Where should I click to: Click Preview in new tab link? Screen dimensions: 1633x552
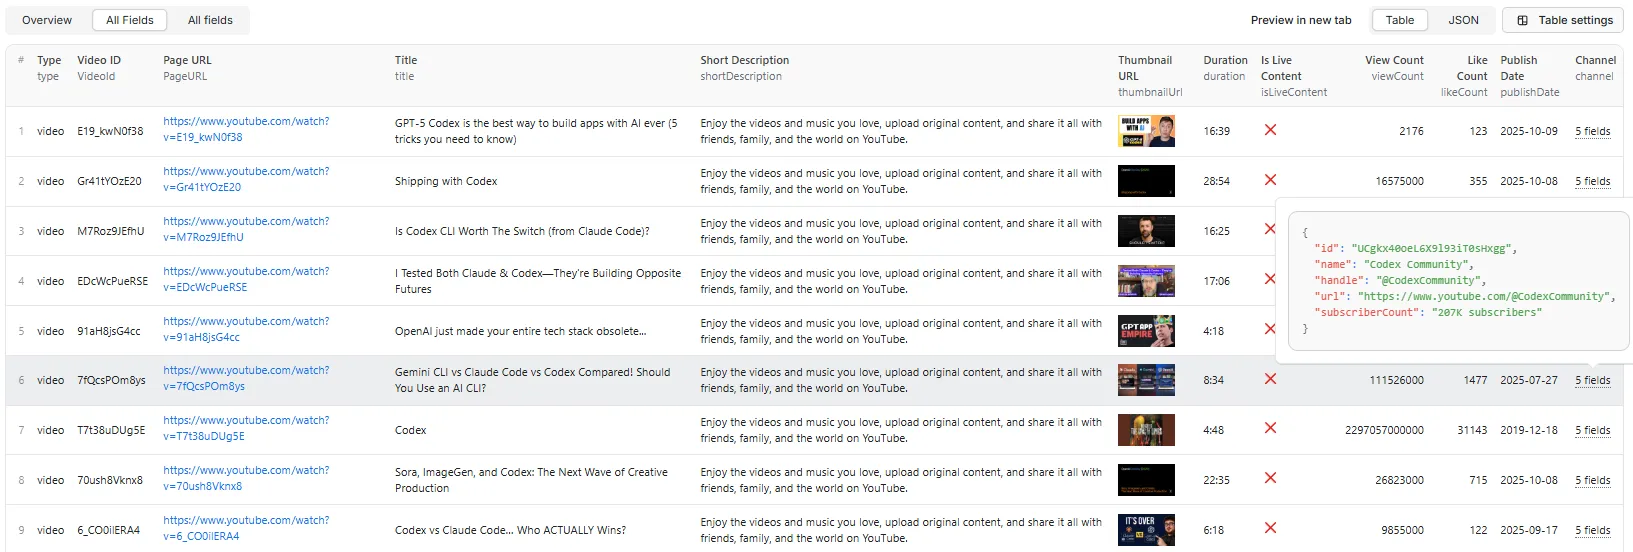point(1300,20)
